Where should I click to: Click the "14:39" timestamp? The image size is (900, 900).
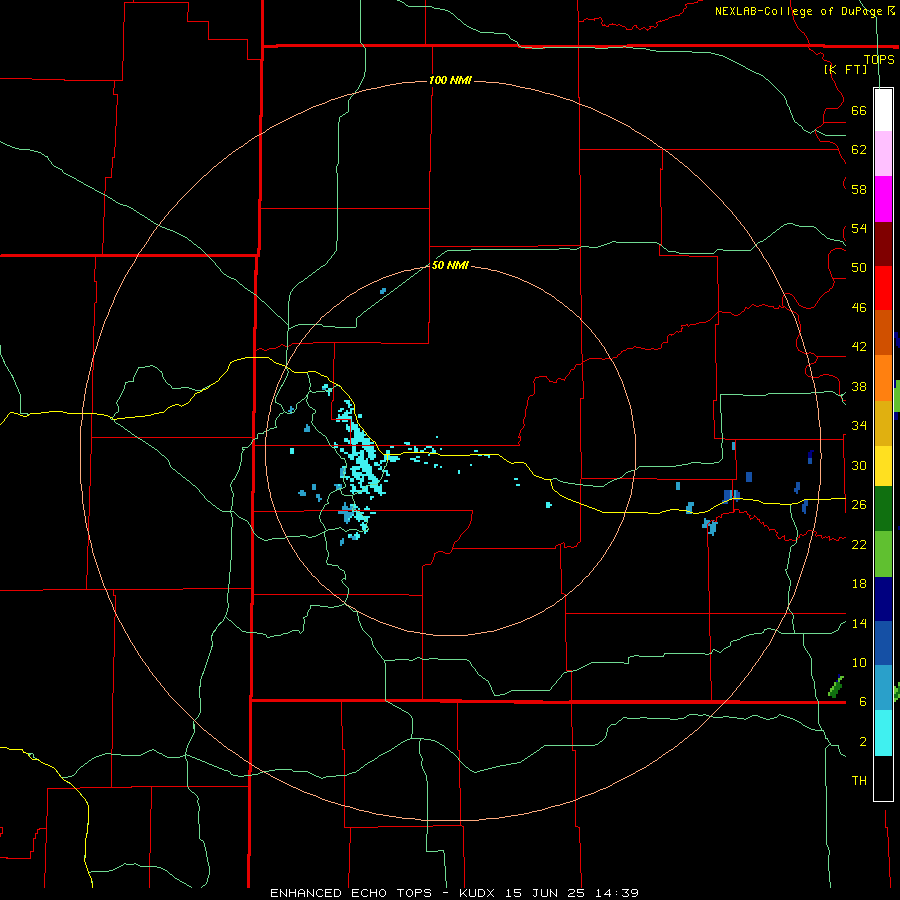pyautogui.click(x=619, y=893)
